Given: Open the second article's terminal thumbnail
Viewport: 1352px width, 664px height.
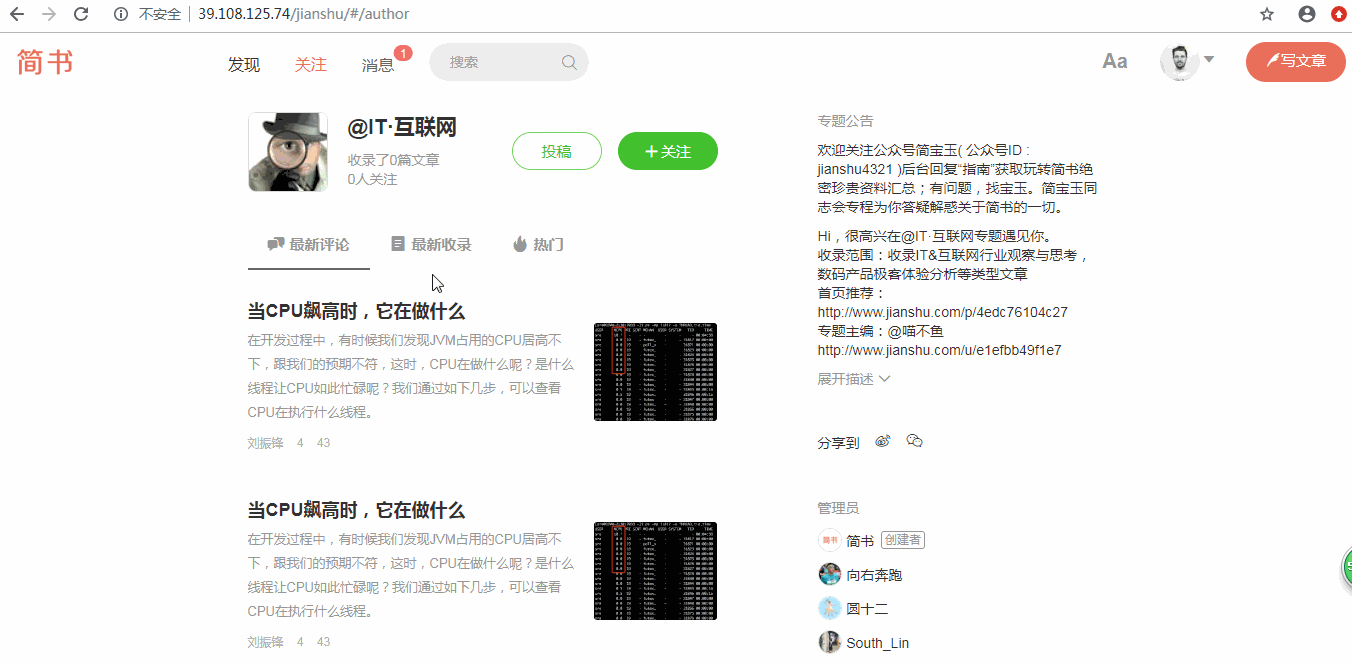Looking at the screenshot, I should click(x=655, y=570).
